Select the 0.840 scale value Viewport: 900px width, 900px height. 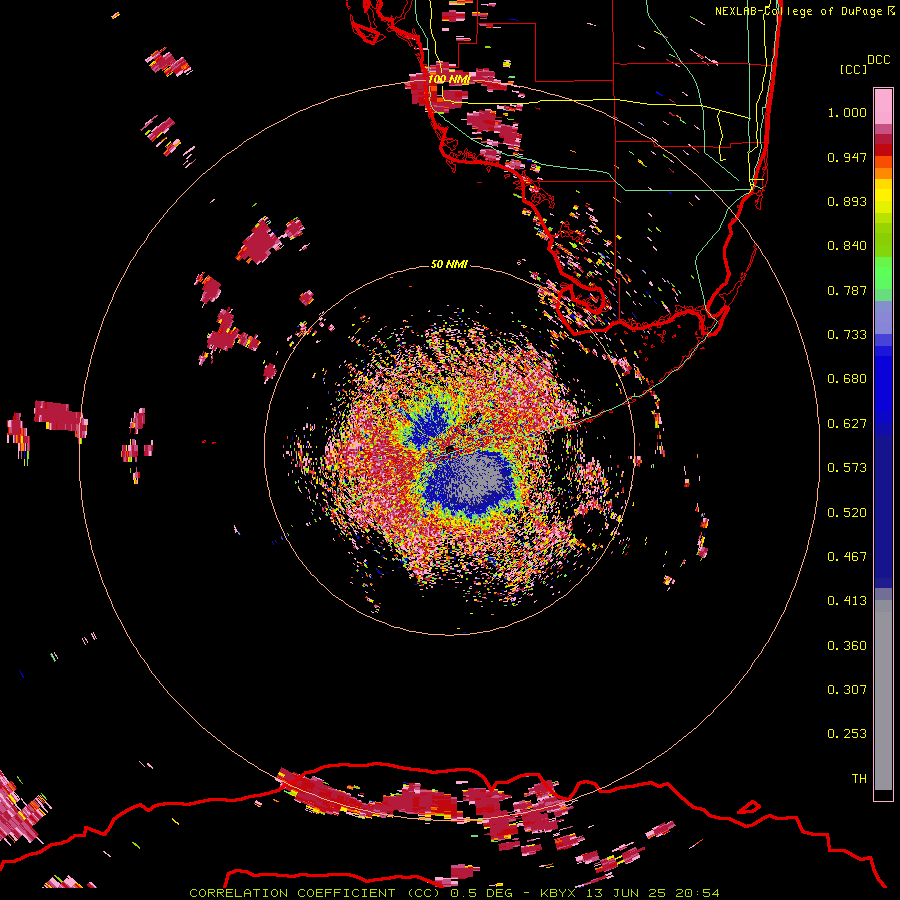coord(847,246)
